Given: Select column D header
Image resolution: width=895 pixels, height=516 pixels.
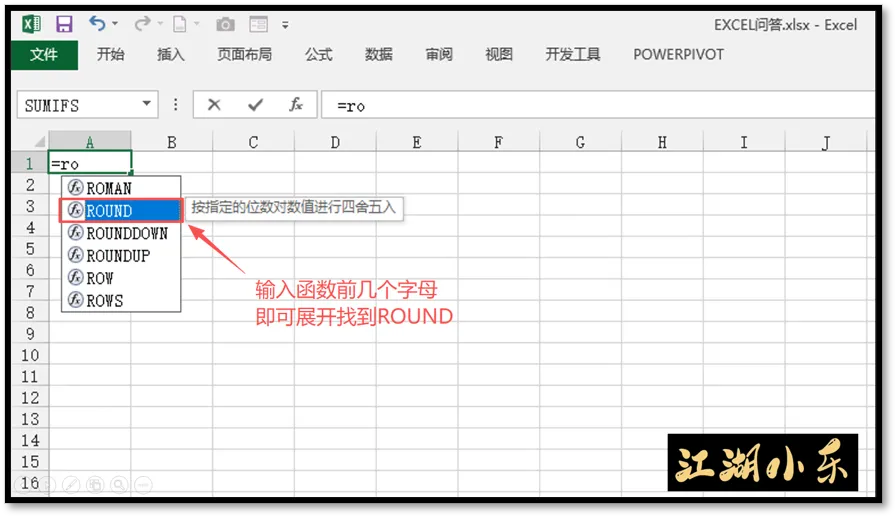Looking at the screenshot, I should (335, 142).
